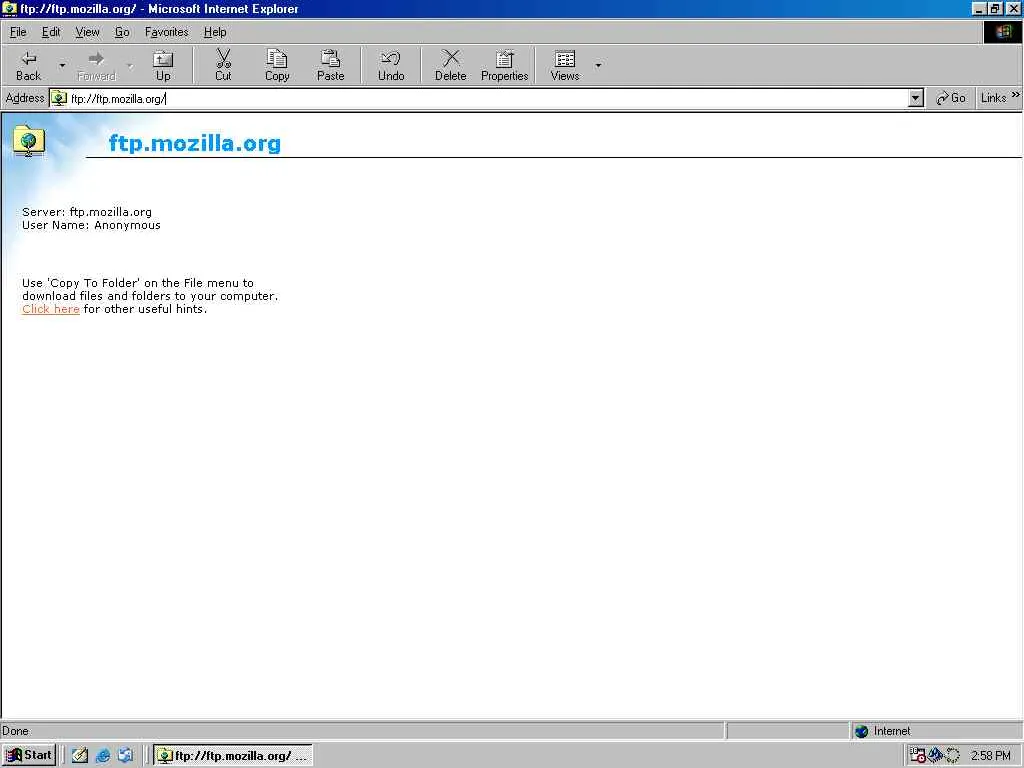Open the File menu
Screen dimensions: 1024x768
pyautogui.click(x=18, y=32)
